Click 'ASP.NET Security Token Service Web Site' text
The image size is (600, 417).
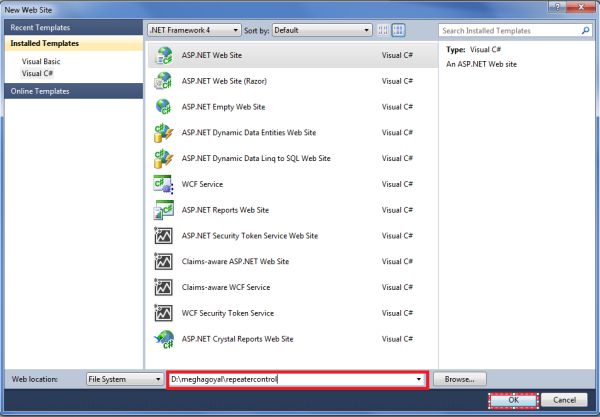pyautogui.click(x=250, y=236)
